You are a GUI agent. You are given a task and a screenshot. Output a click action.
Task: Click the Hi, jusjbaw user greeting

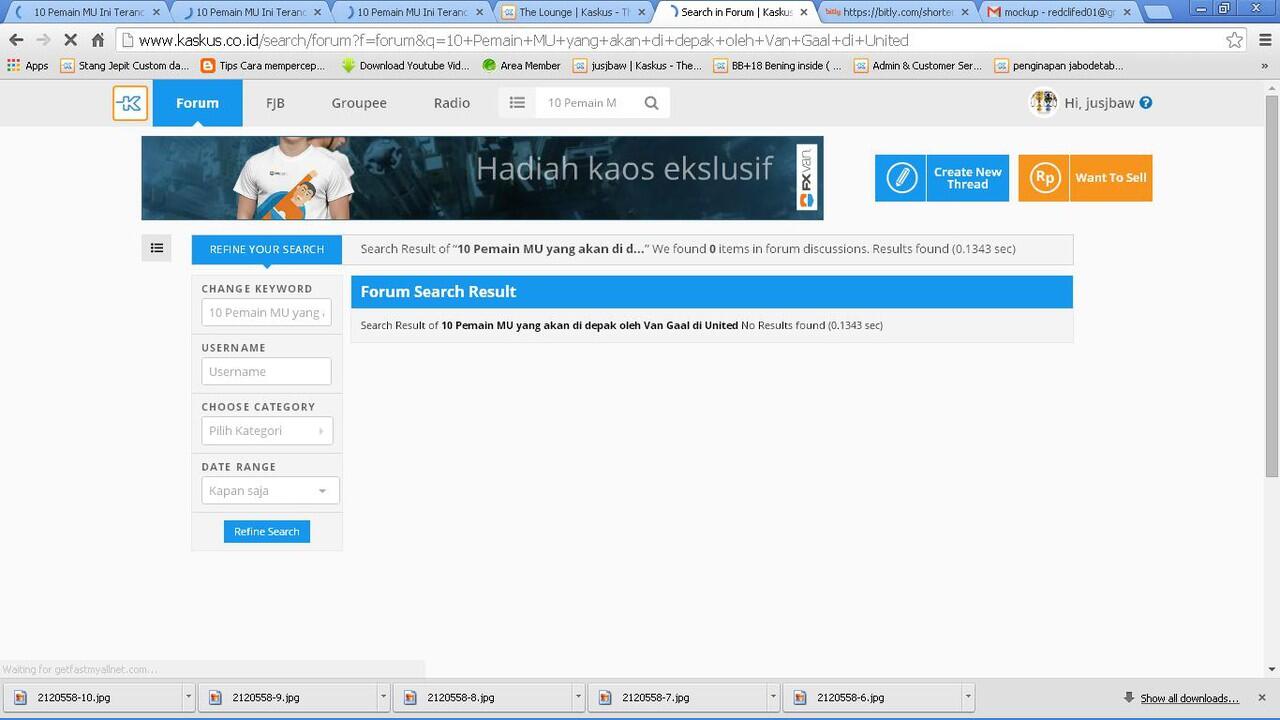tap(1100, 103)
